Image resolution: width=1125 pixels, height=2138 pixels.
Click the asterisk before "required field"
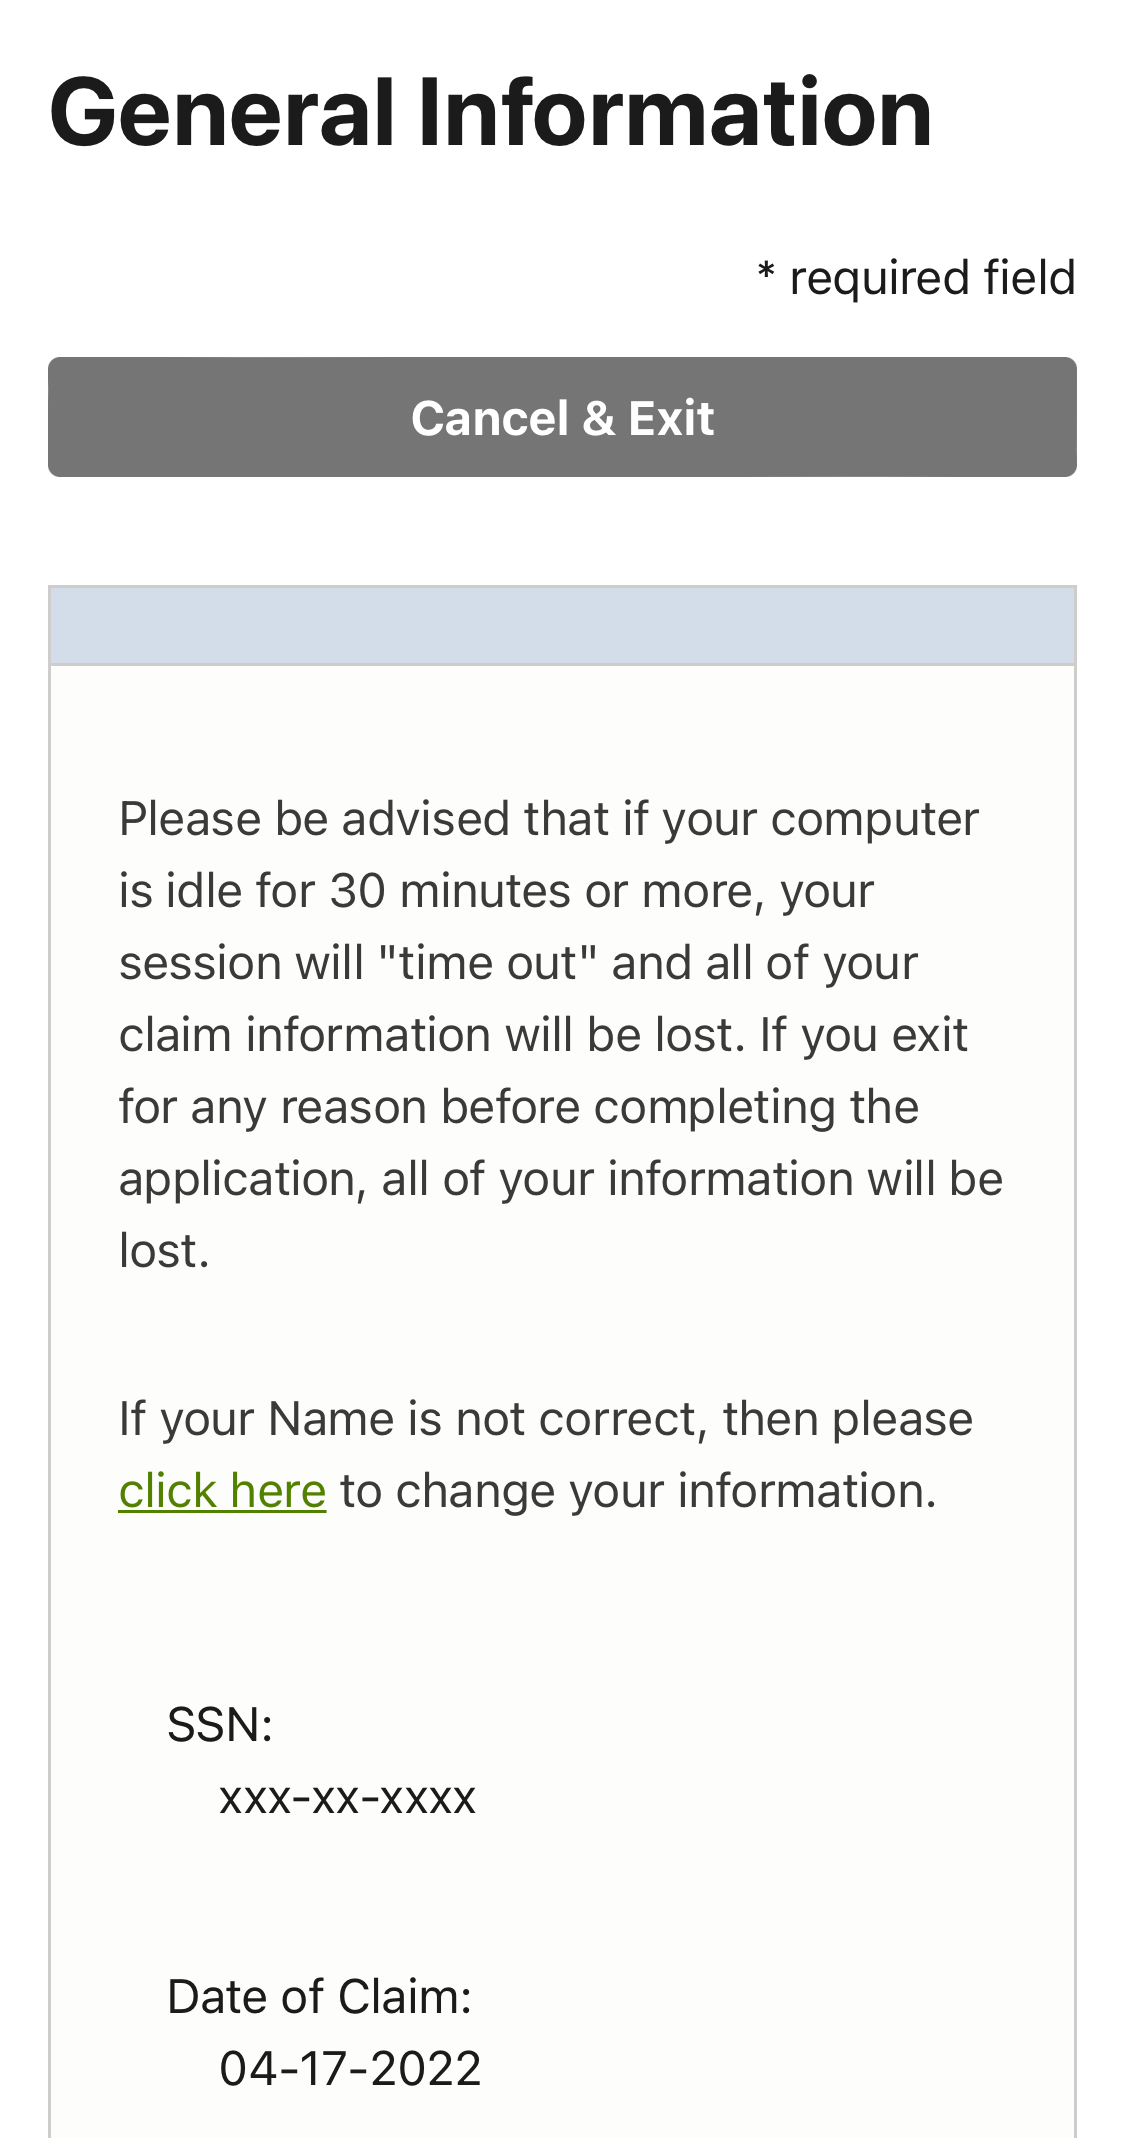point(766,274)
